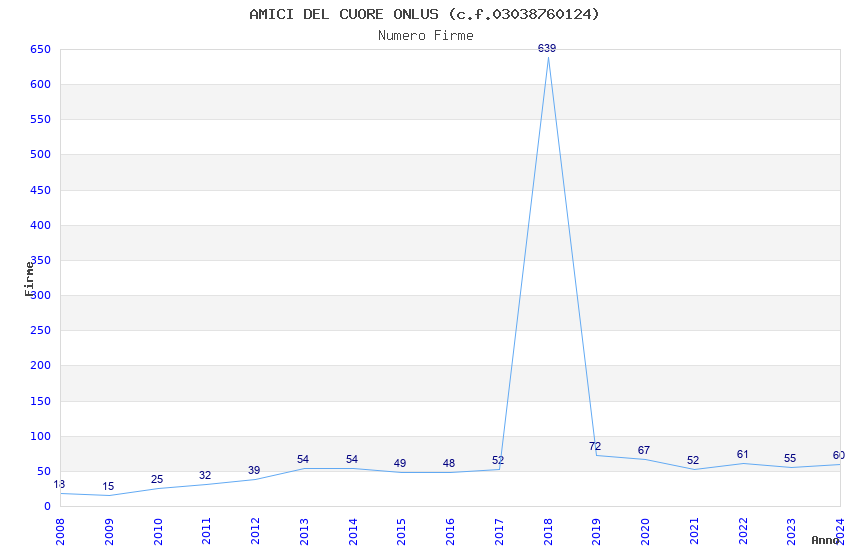This screenshot has width=850, height=550.
Task: Select the 2008 year label on axis
Action: point(60,530)
